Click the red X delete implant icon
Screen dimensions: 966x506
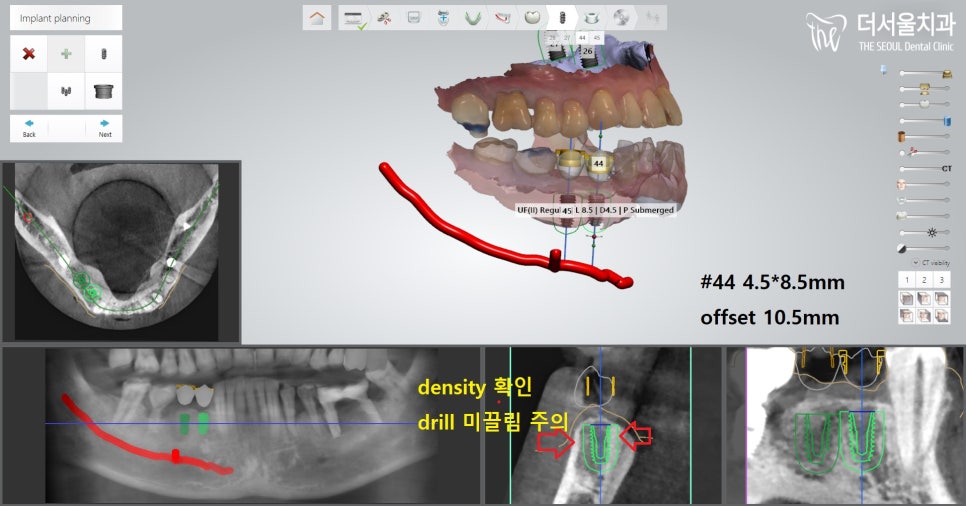tap(29, 53)
